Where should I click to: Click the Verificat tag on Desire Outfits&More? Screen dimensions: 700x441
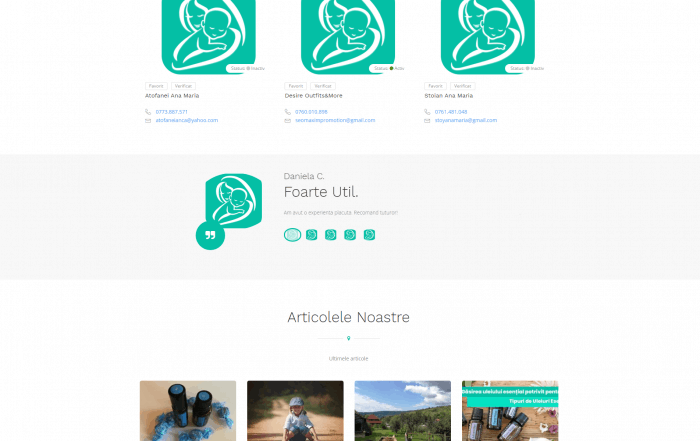tap(323, 86)
